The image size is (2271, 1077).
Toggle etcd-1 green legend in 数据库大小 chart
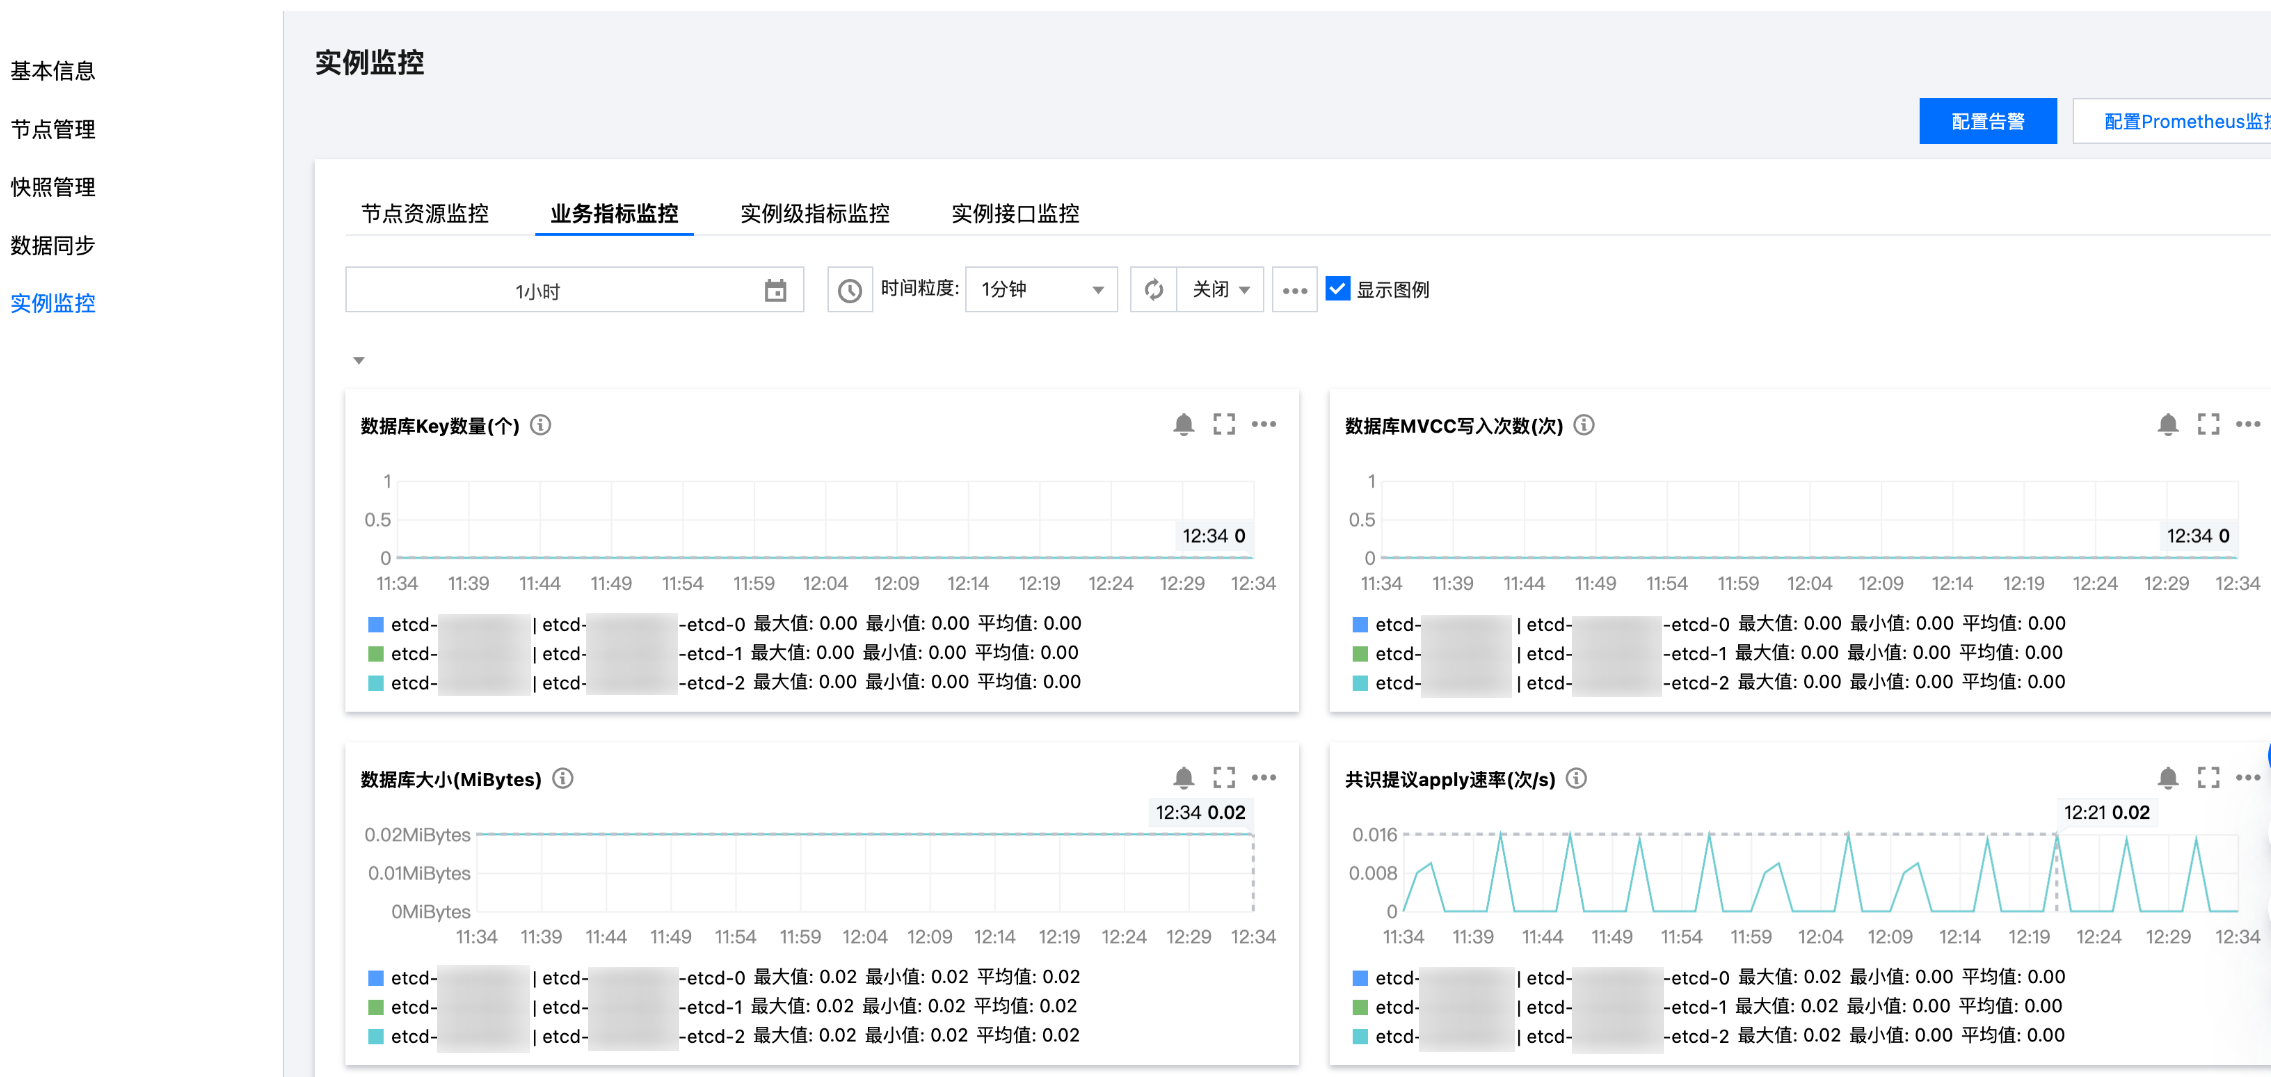click(376, 1007)
